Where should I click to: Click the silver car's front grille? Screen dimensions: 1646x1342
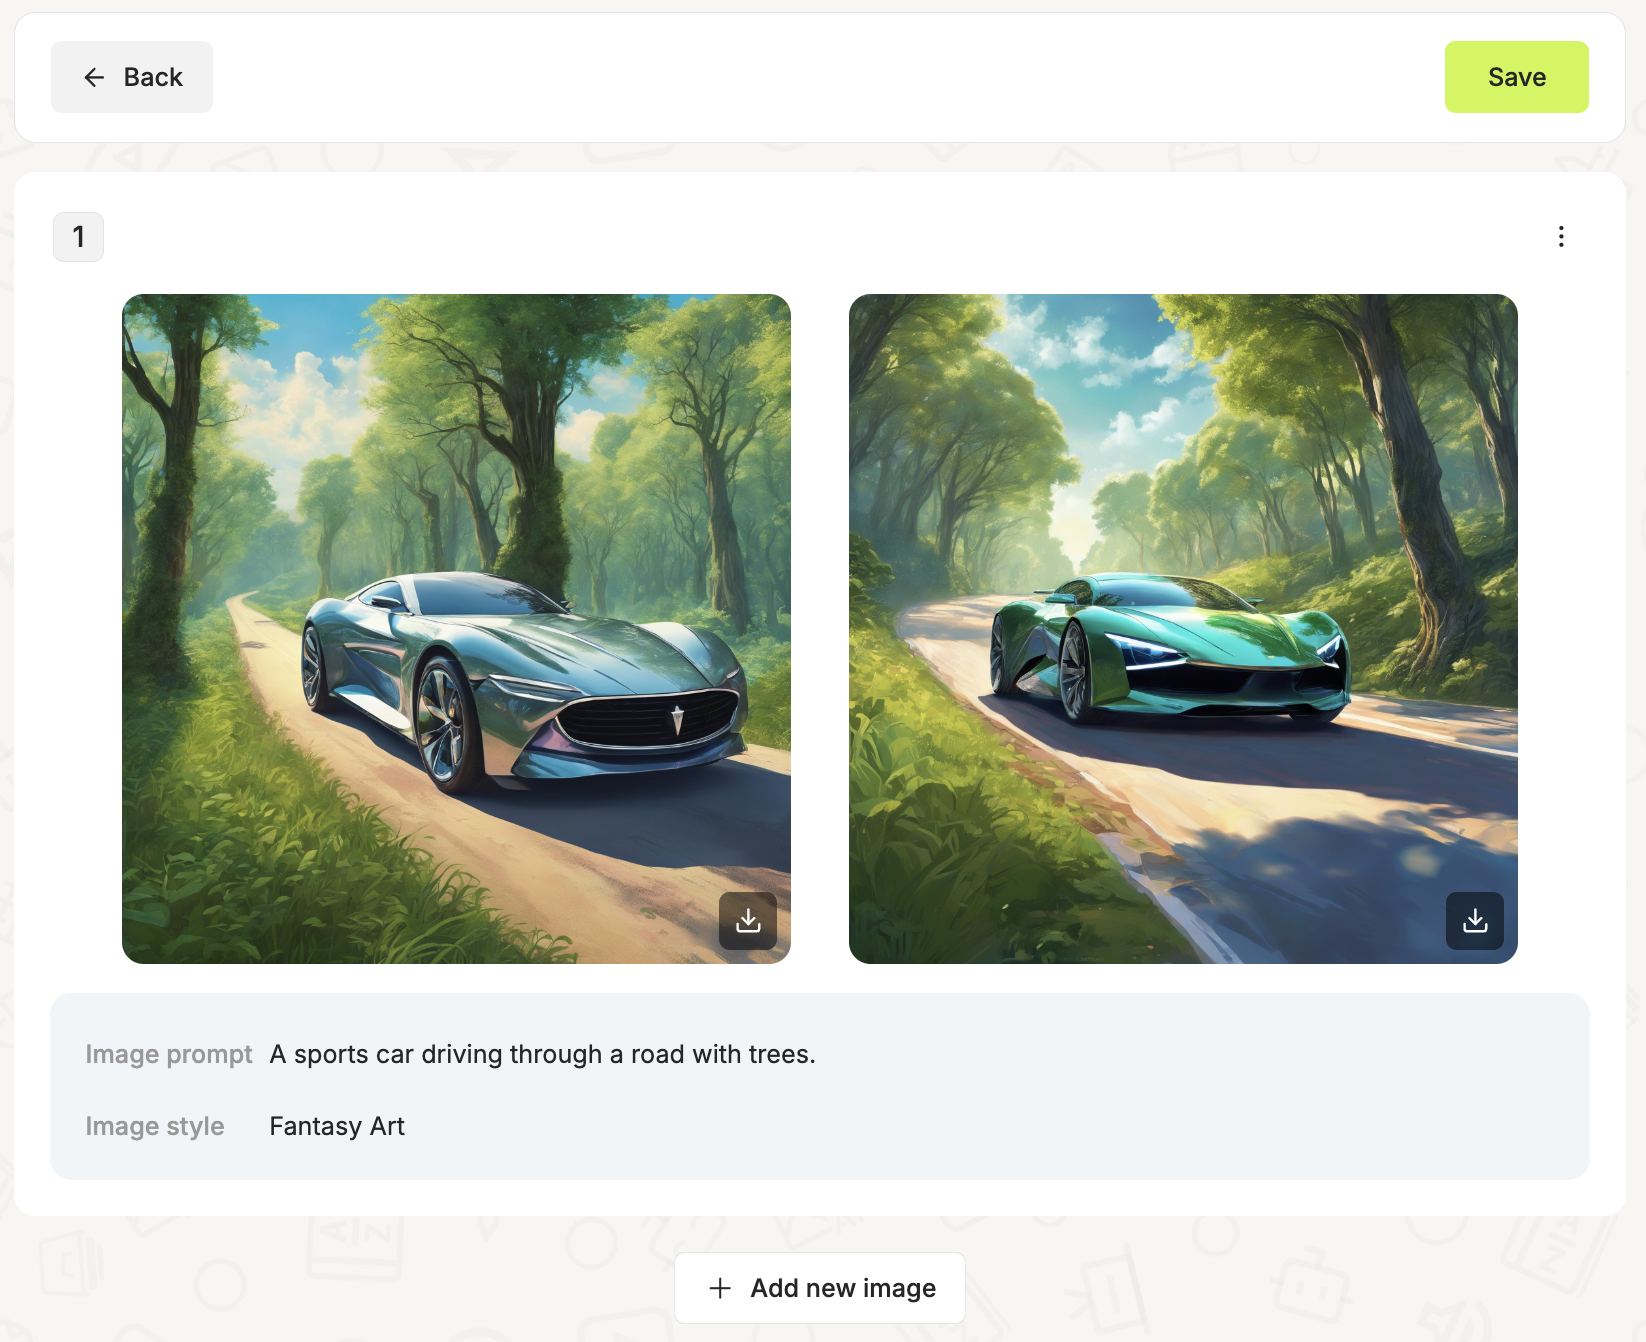coord(648,720)
